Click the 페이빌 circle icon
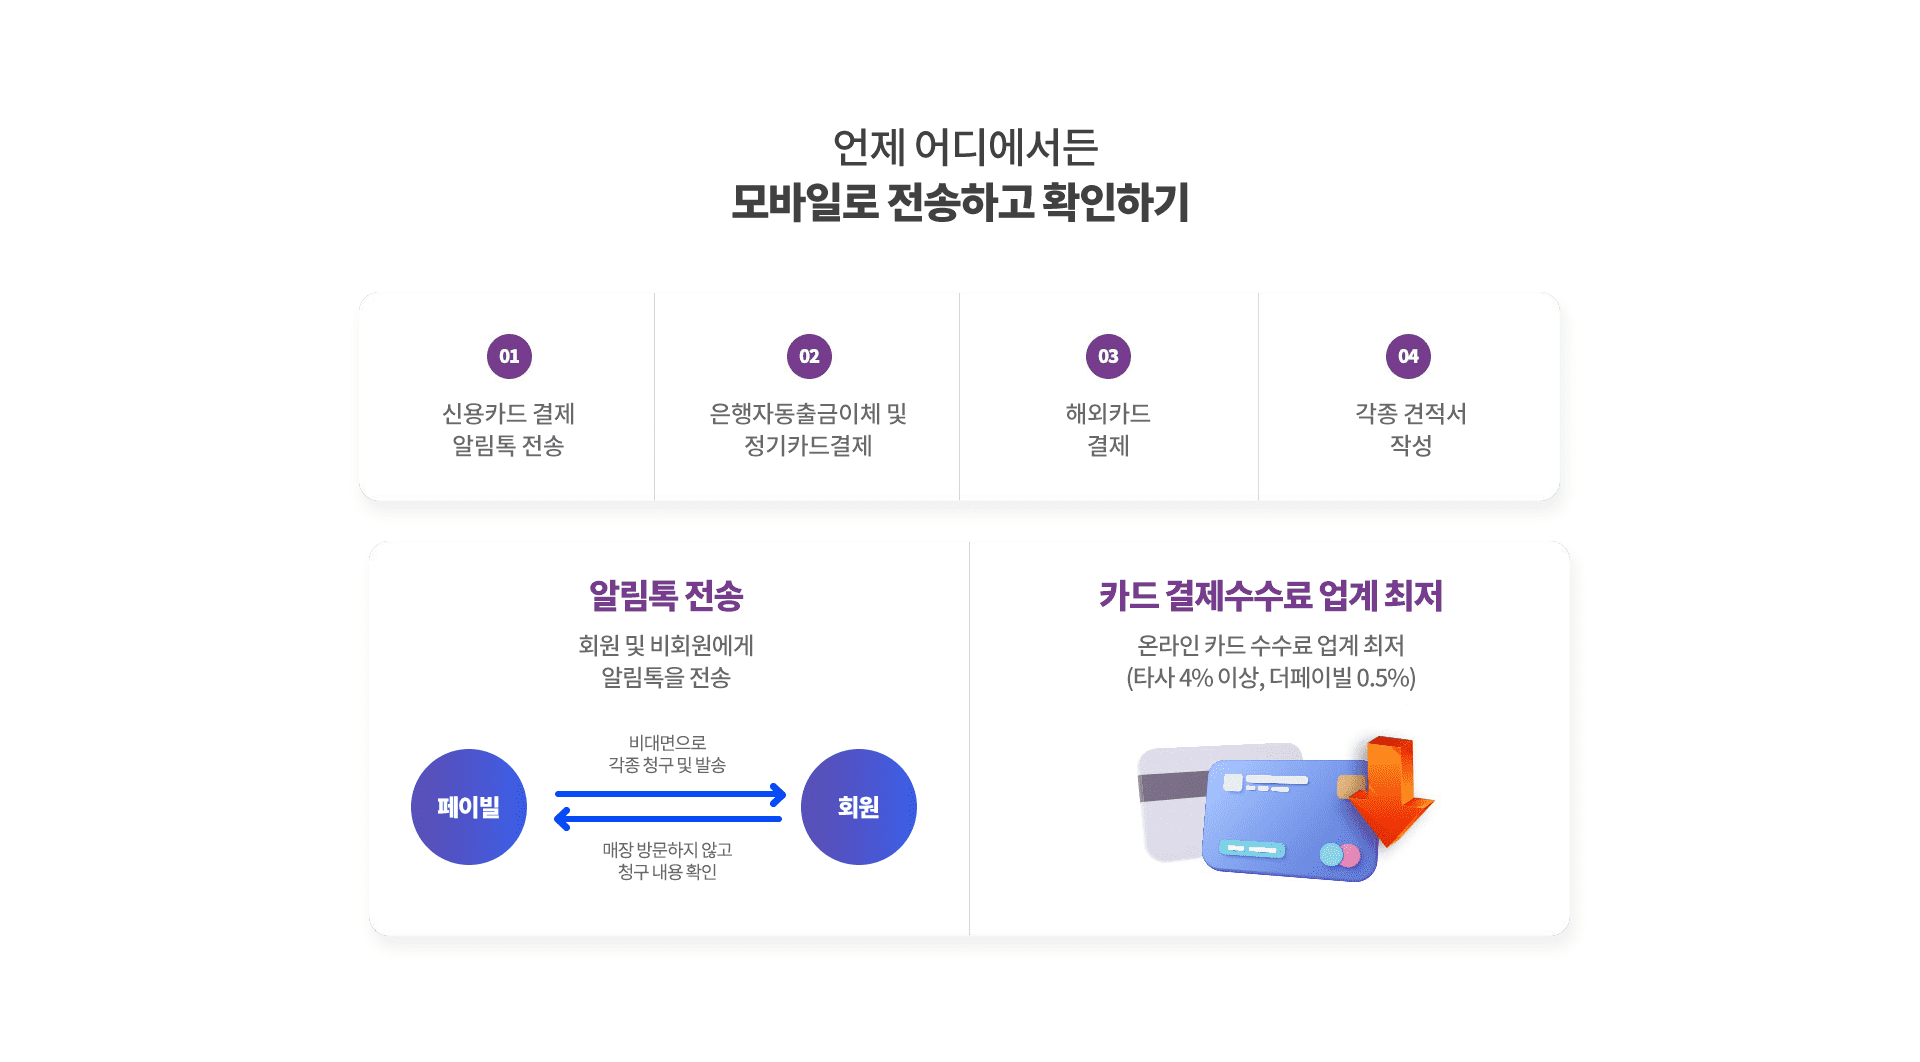Viewport: 1920px width, 1062px height. pyautogui.click(x=469, y=807)
